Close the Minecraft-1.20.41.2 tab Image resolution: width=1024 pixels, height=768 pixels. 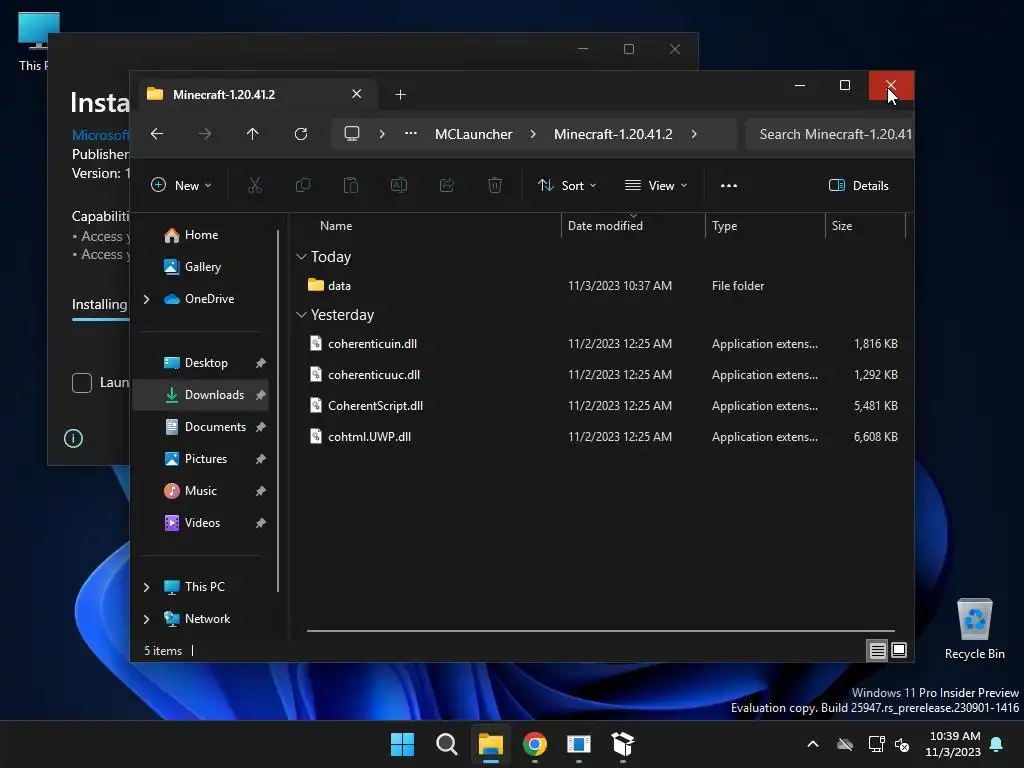pyautogui.click(x=357, y=94)
